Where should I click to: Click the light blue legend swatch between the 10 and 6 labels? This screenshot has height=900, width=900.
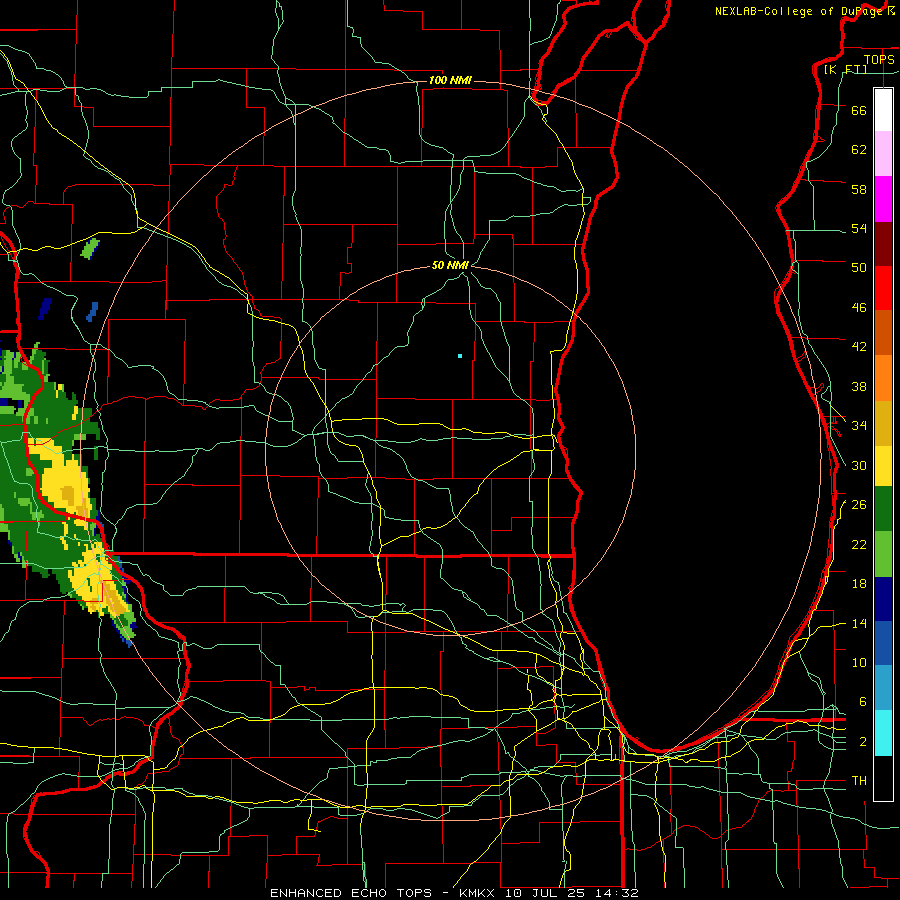883,687
